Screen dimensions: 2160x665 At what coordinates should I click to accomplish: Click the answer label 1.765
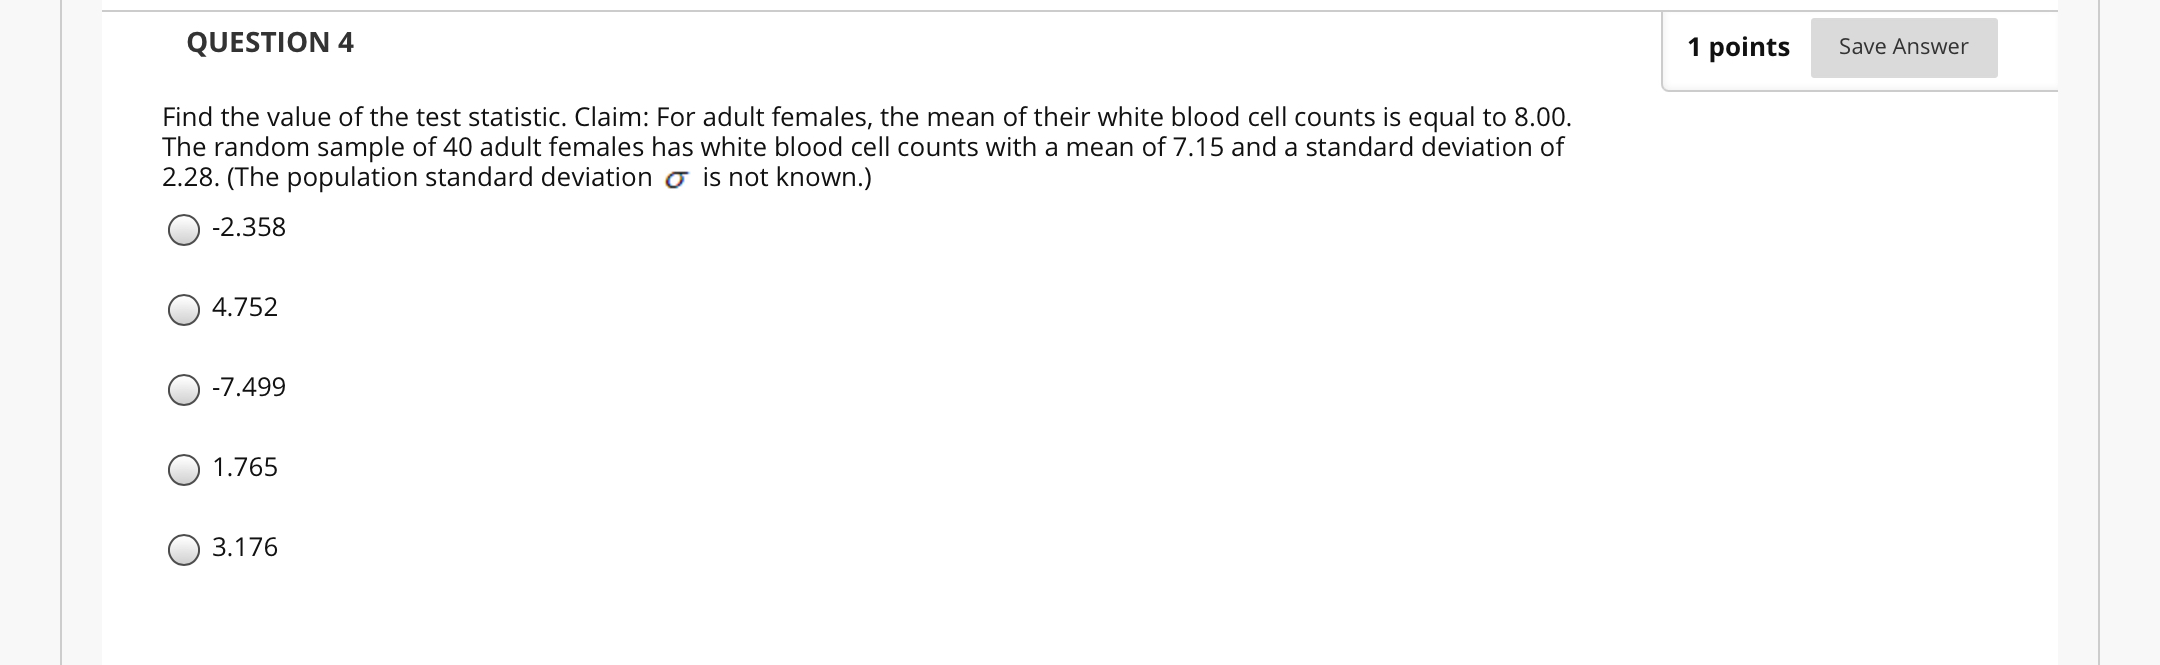[245, 467]
